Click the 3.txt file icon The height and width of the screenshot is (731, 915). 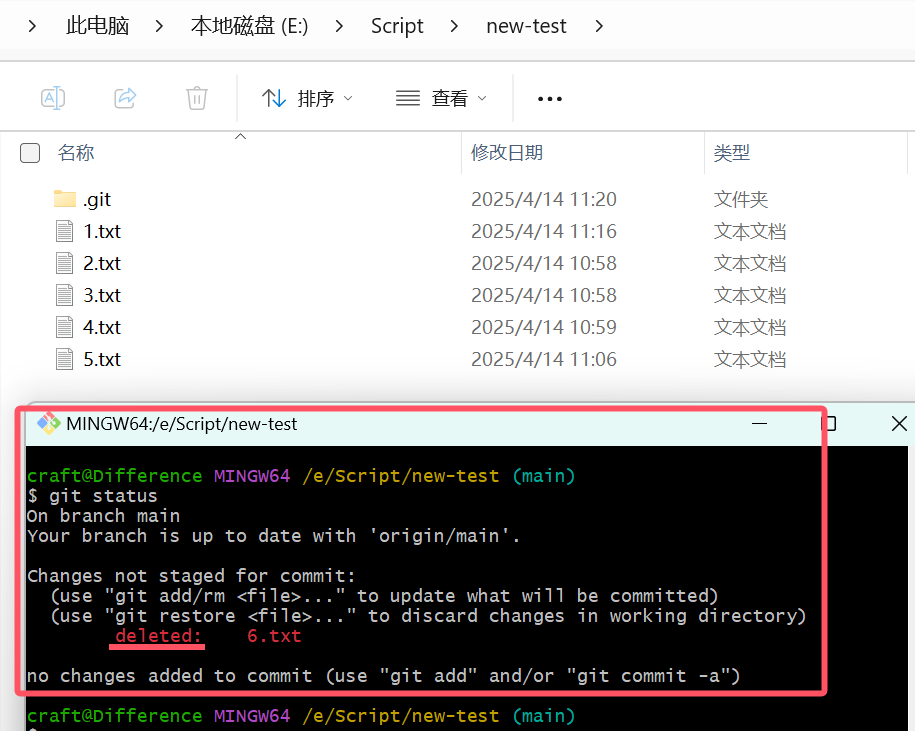point(65,295)
